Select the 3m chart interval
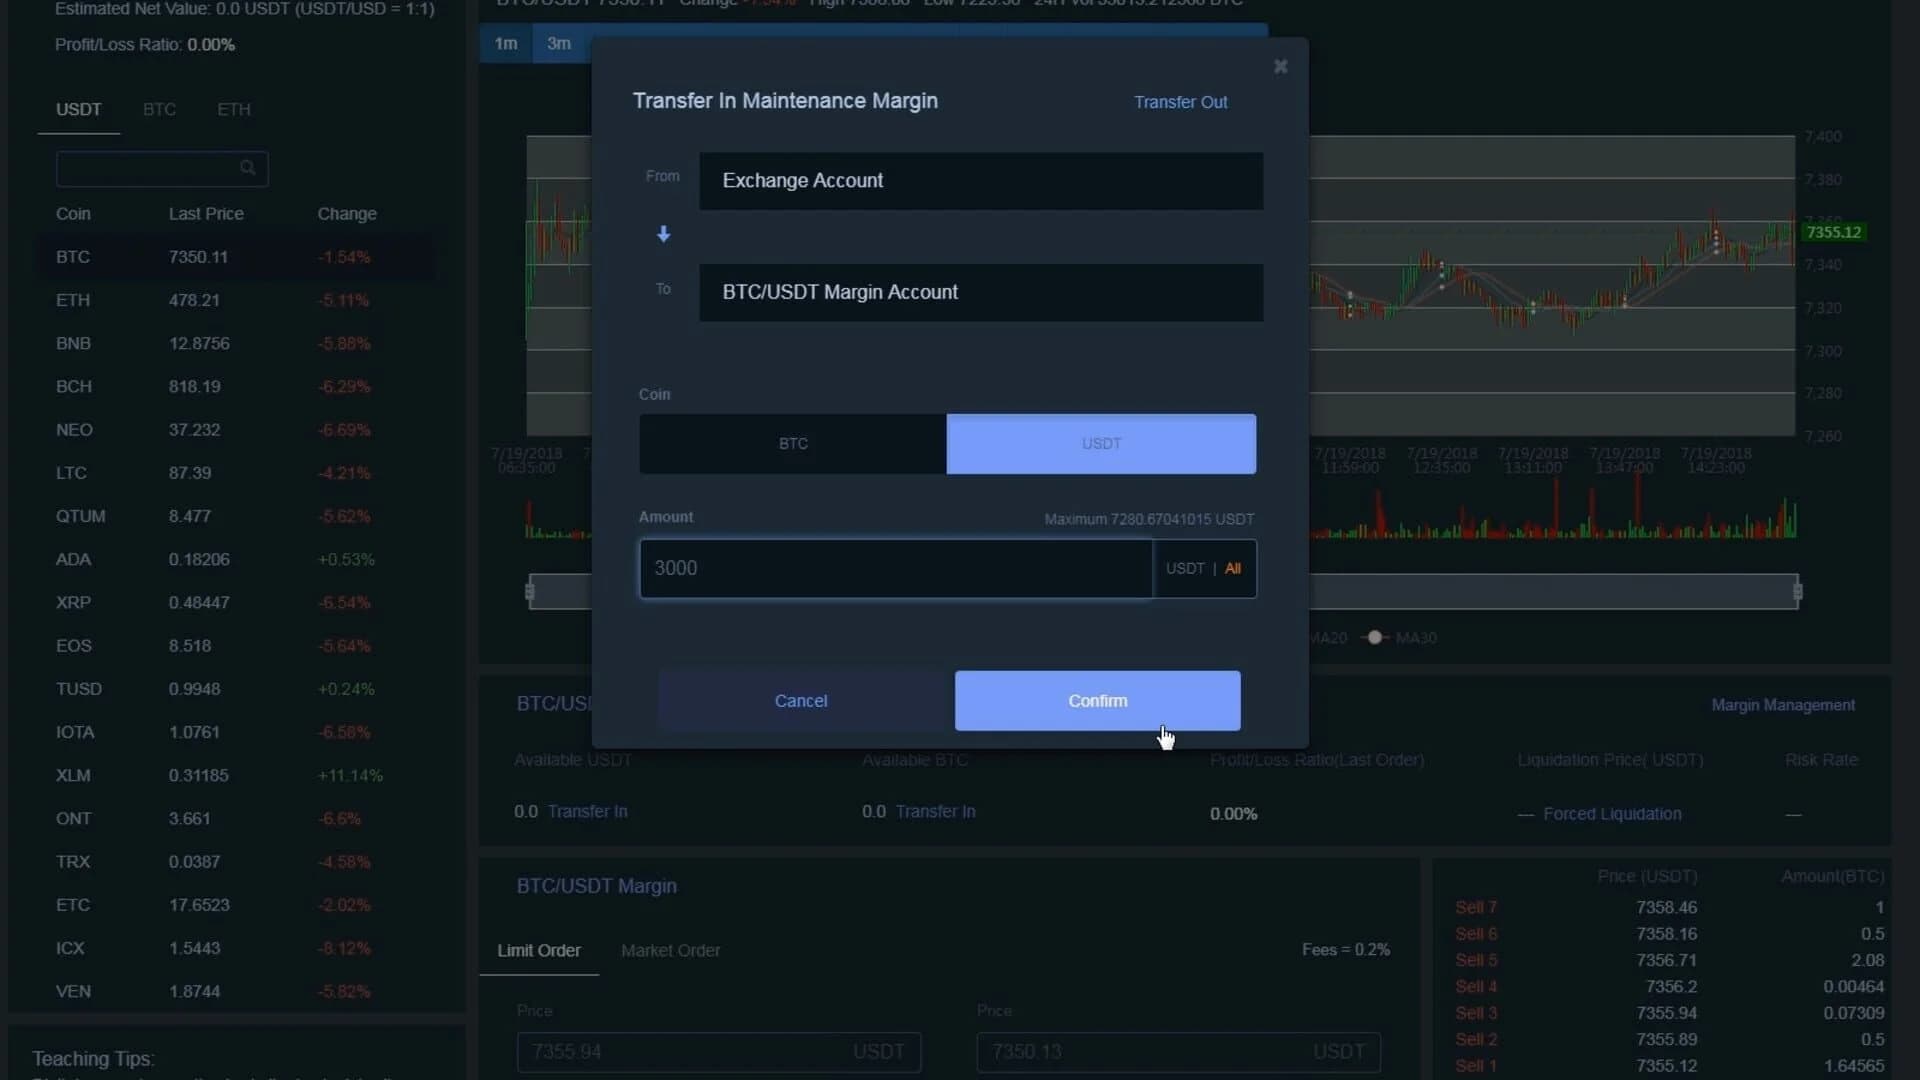This screenshot has height=1080, width=1920. click(559, 43)
